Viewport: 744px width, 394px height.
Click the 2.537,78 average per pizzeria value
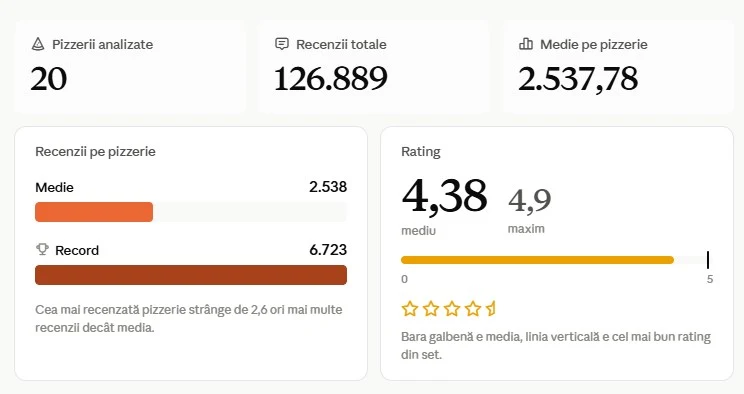(578, 79)
